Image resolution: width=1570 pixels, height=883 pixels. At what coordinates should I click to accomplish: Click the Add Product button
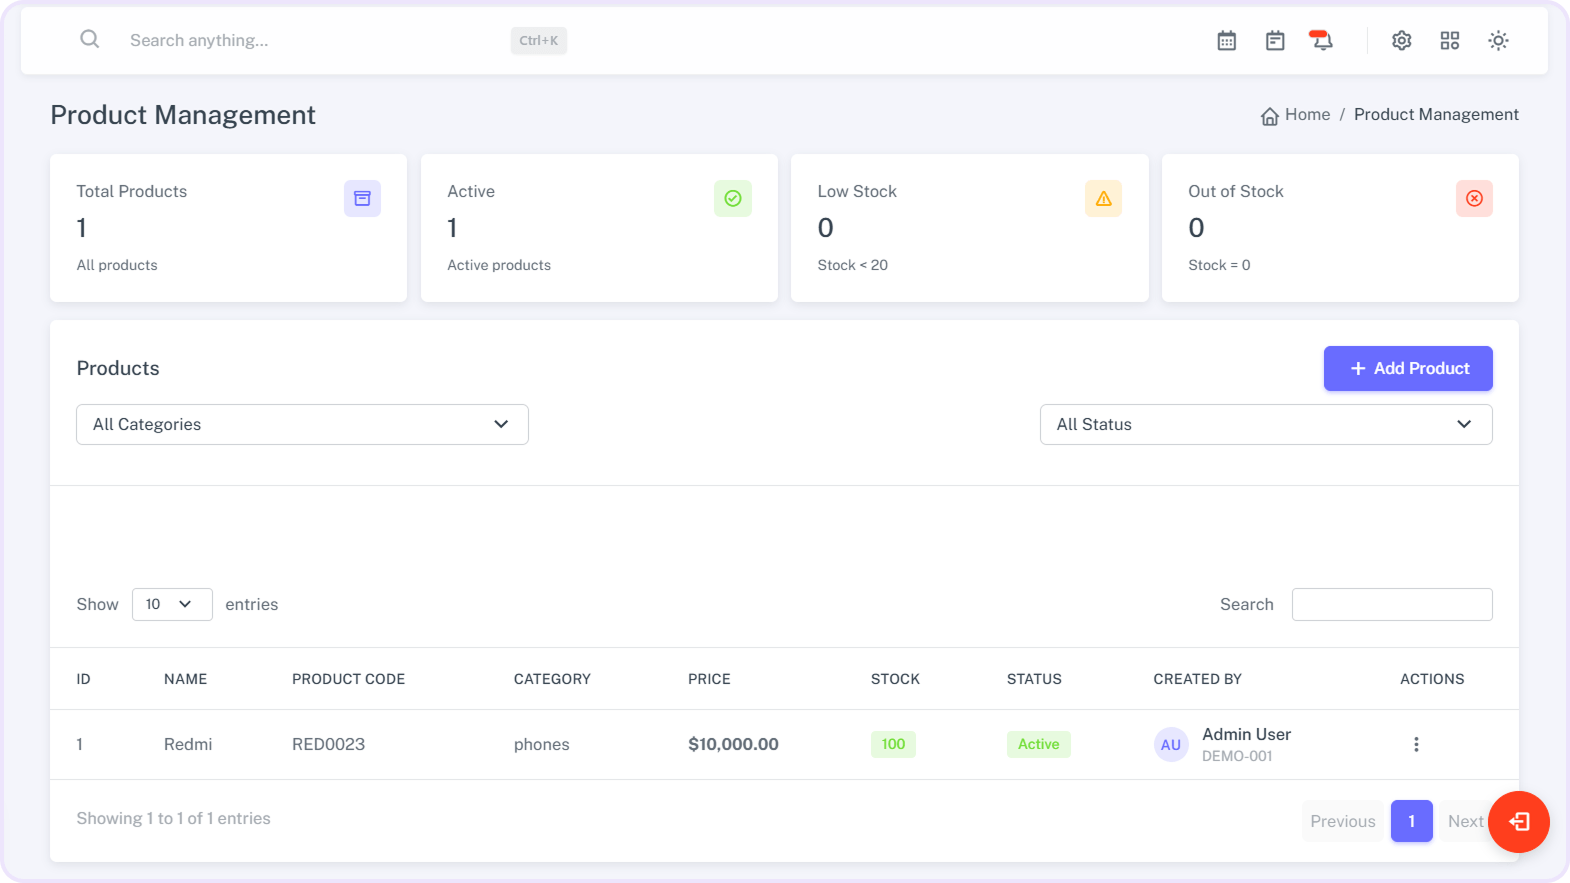click(x=1407, y=368)
